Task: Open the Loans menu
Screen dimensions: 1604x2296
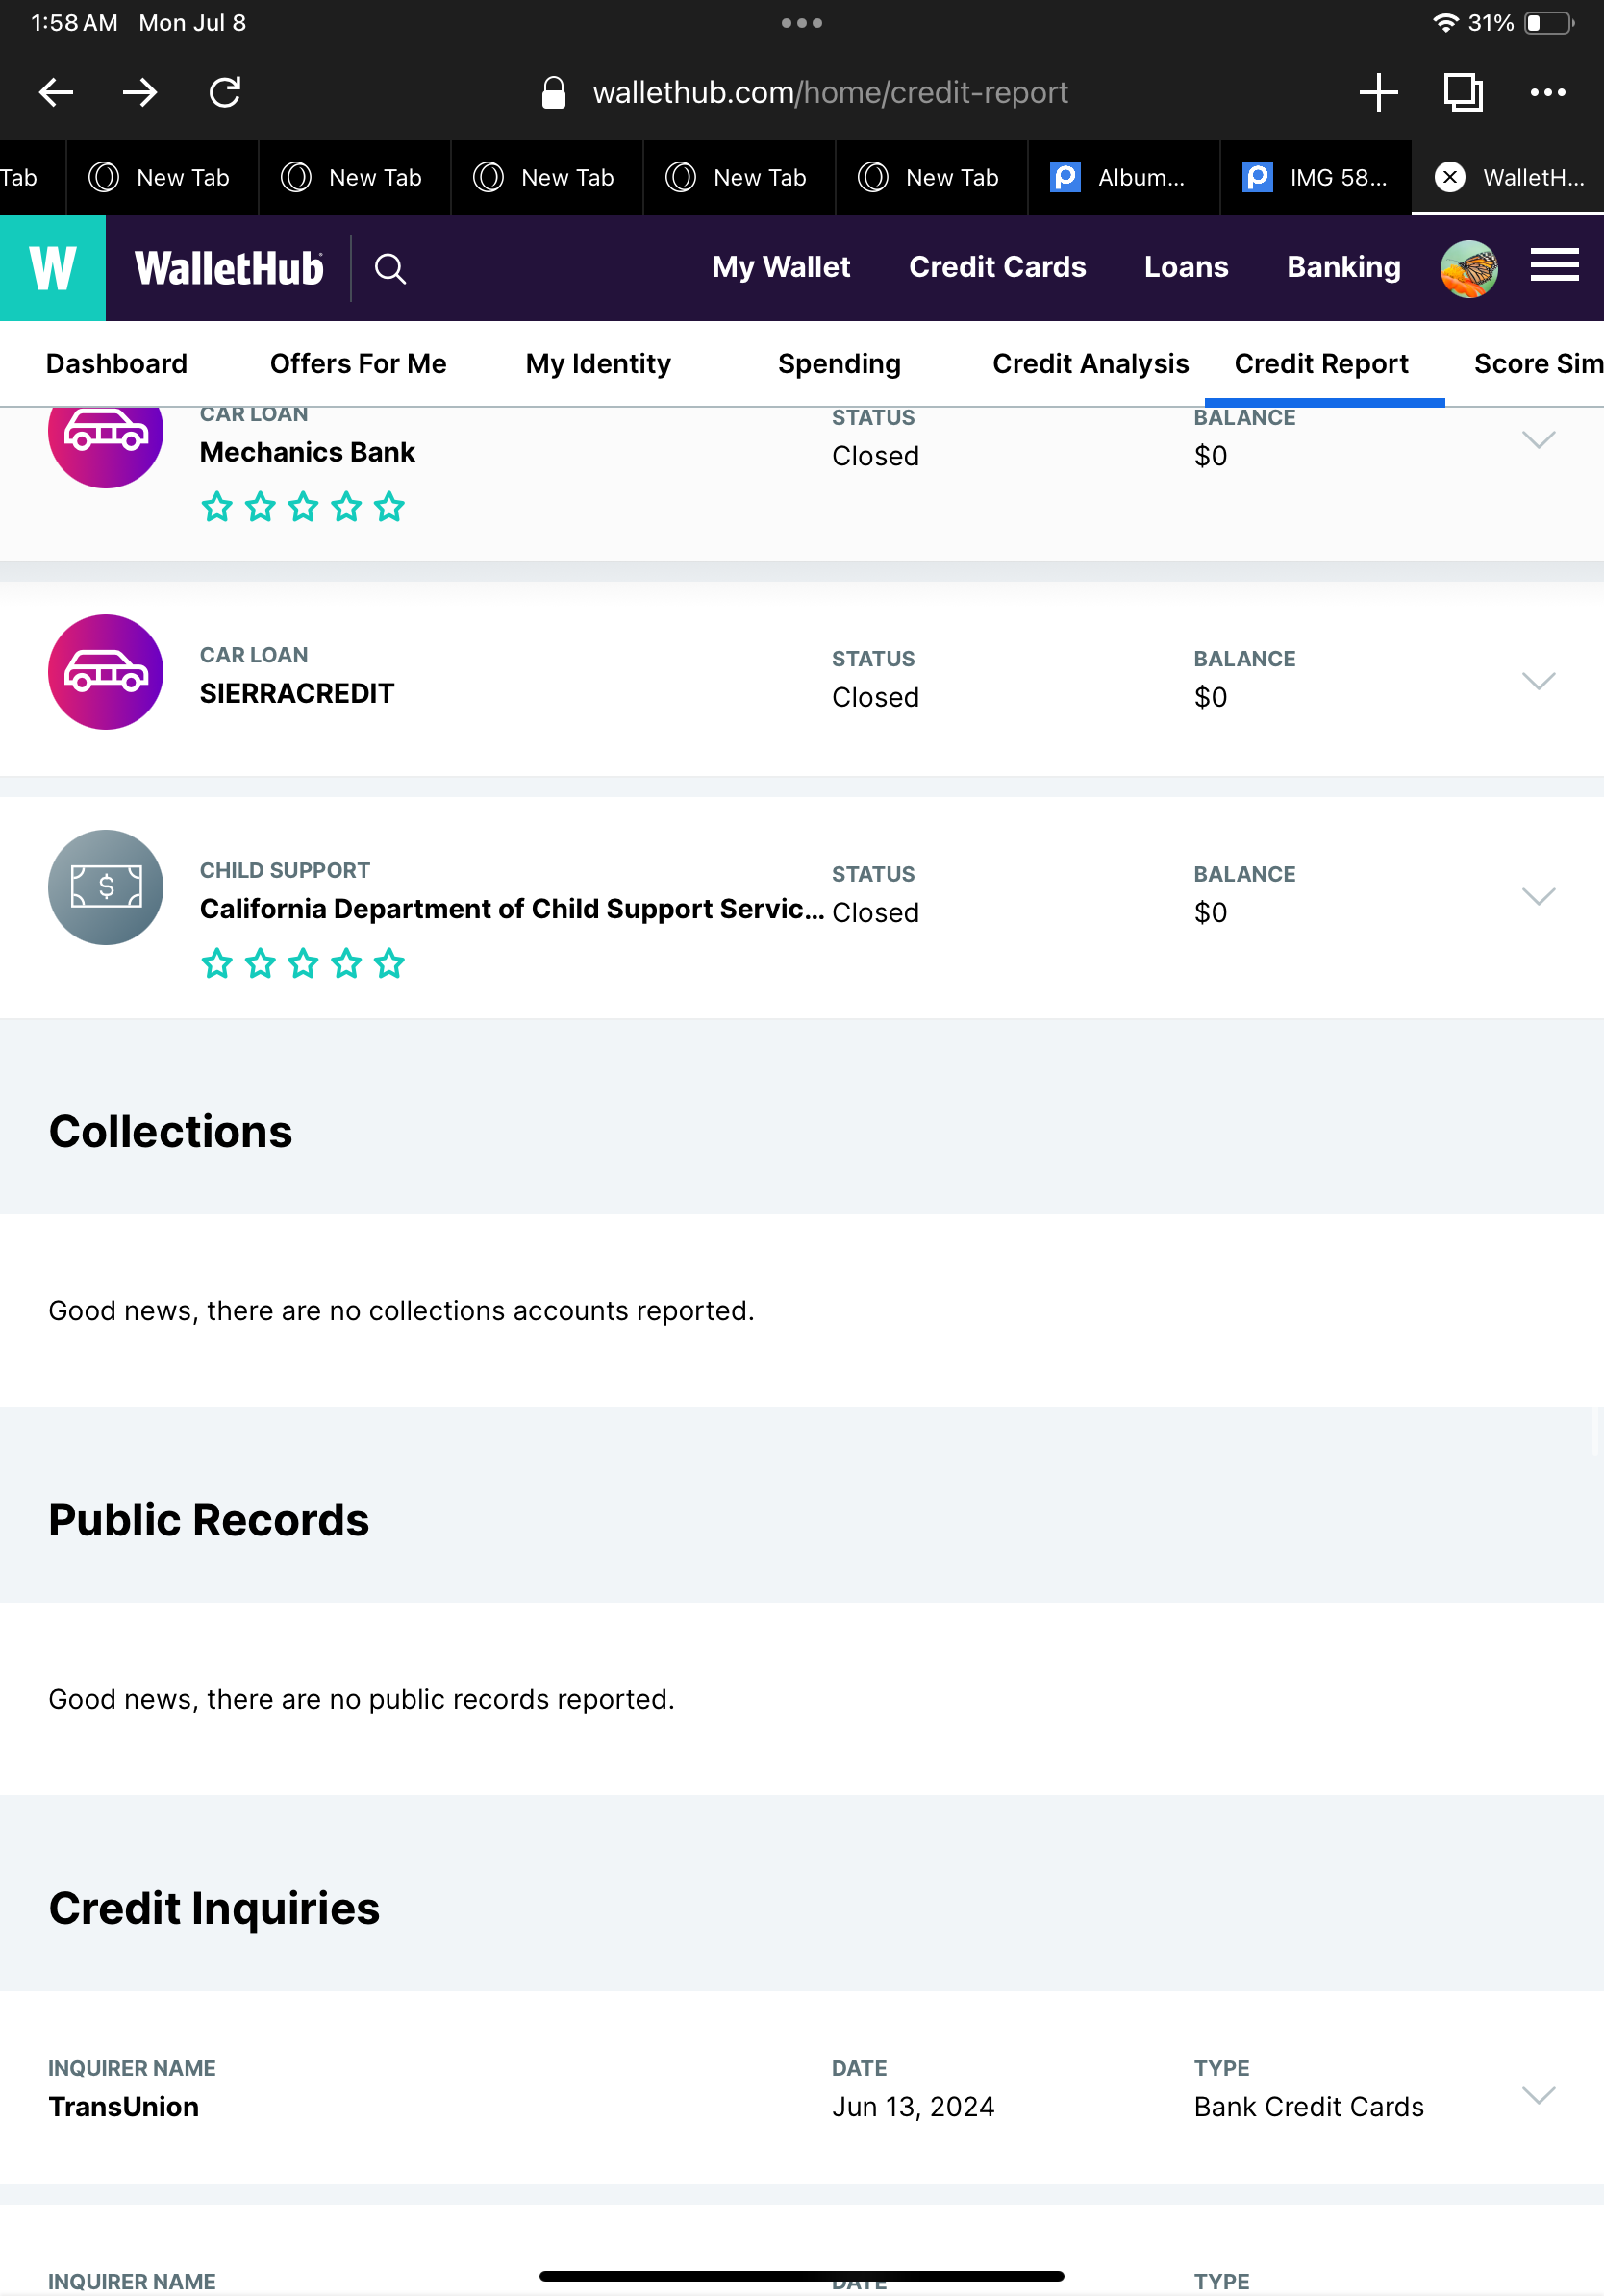Action: [1186, 267]
